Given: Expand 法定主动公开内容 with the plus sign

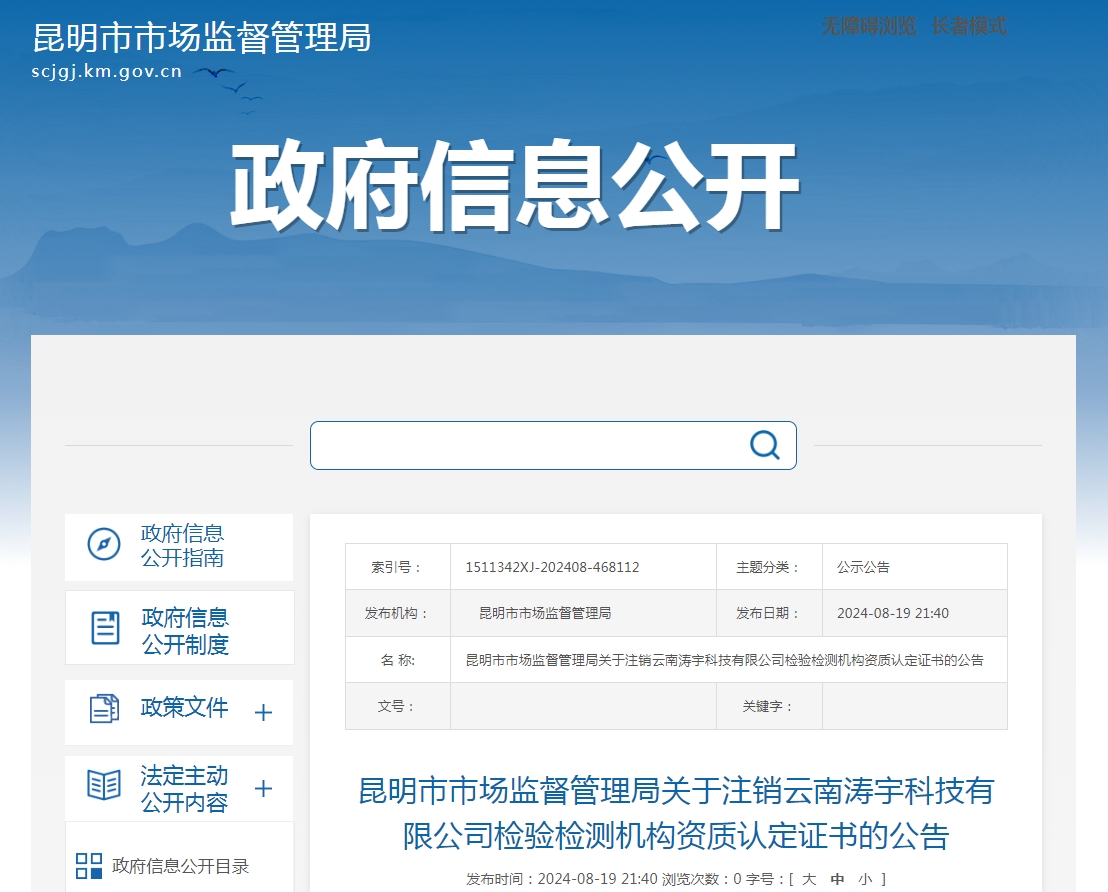Looking at the screenshot, I should click(x=263, y=789).
